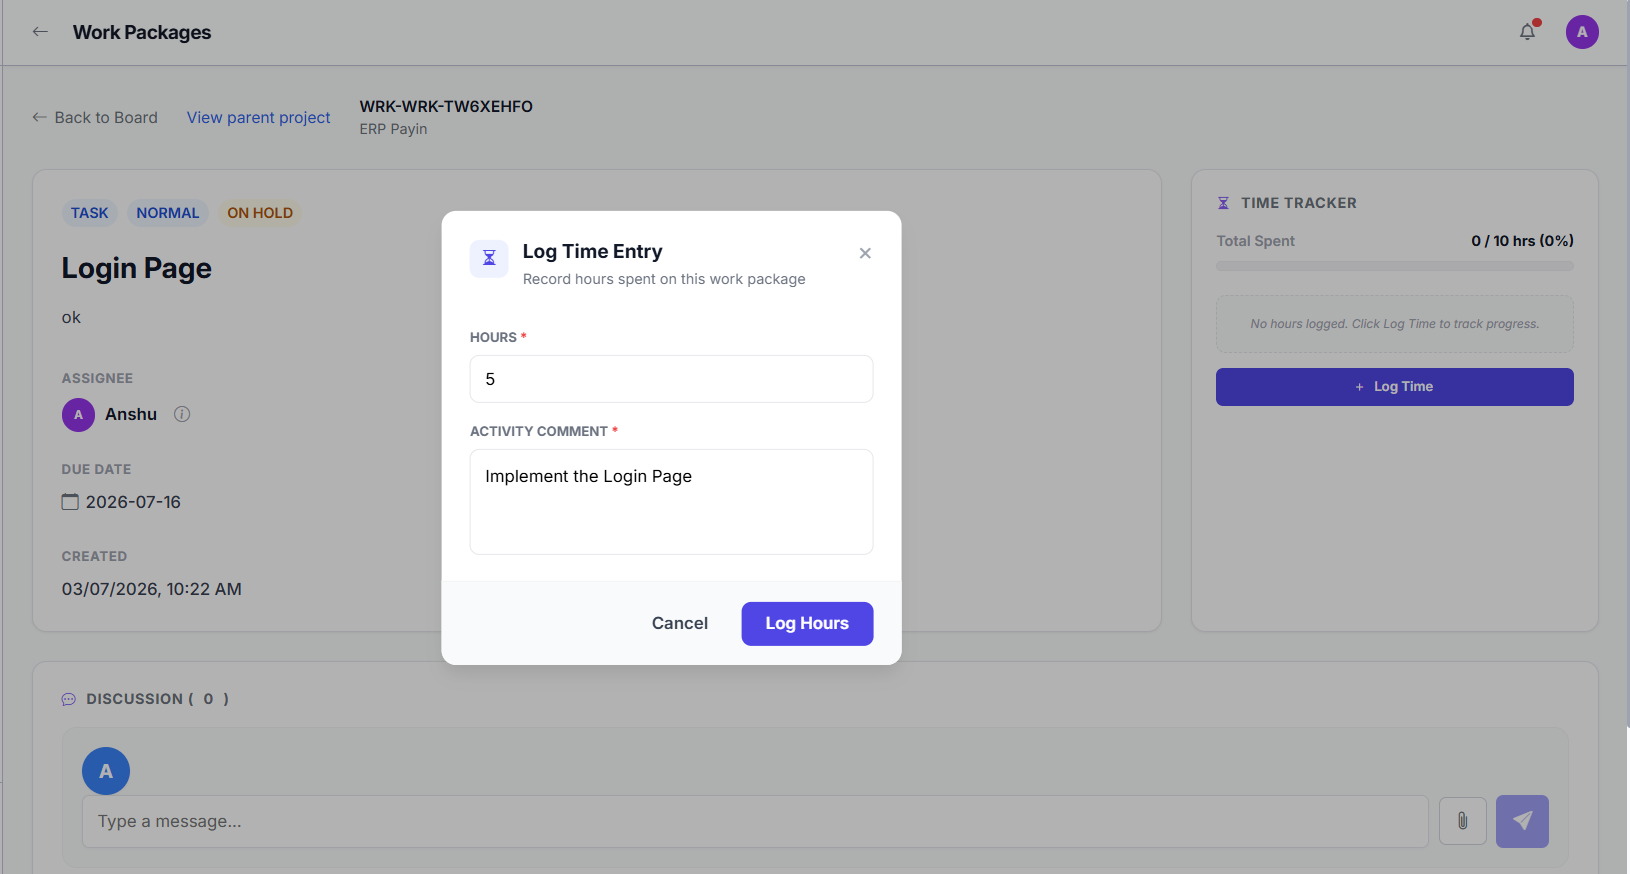The height and width of the screenshot is (874, 1630).
Task: Click the Log Hours button
Action: click(807, 623)
